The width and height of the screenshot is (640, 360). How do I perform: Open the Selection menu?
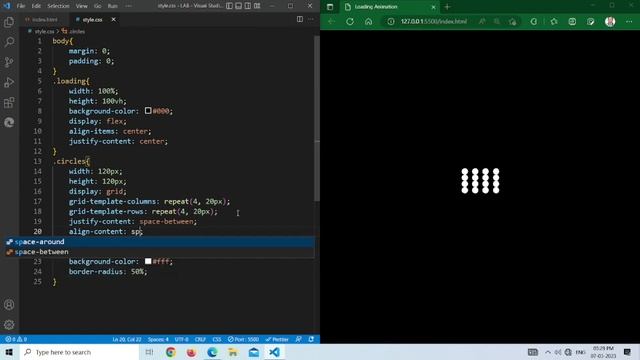tap(58, 6)
